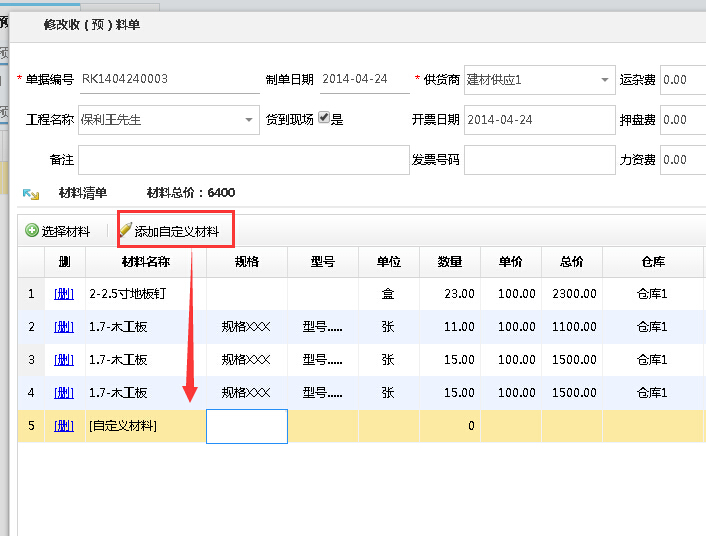This screenshot has width=706, height=536.
Task: Click the 制单日期 date field
Action: point(364,80)
